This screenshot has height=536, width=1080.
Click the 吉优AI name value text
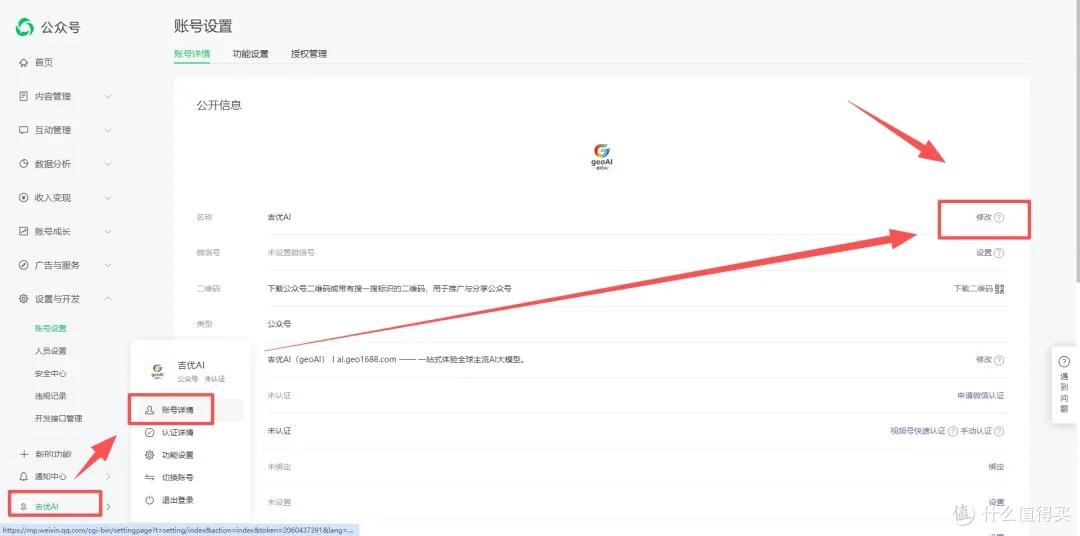click(x=280, y=217)
